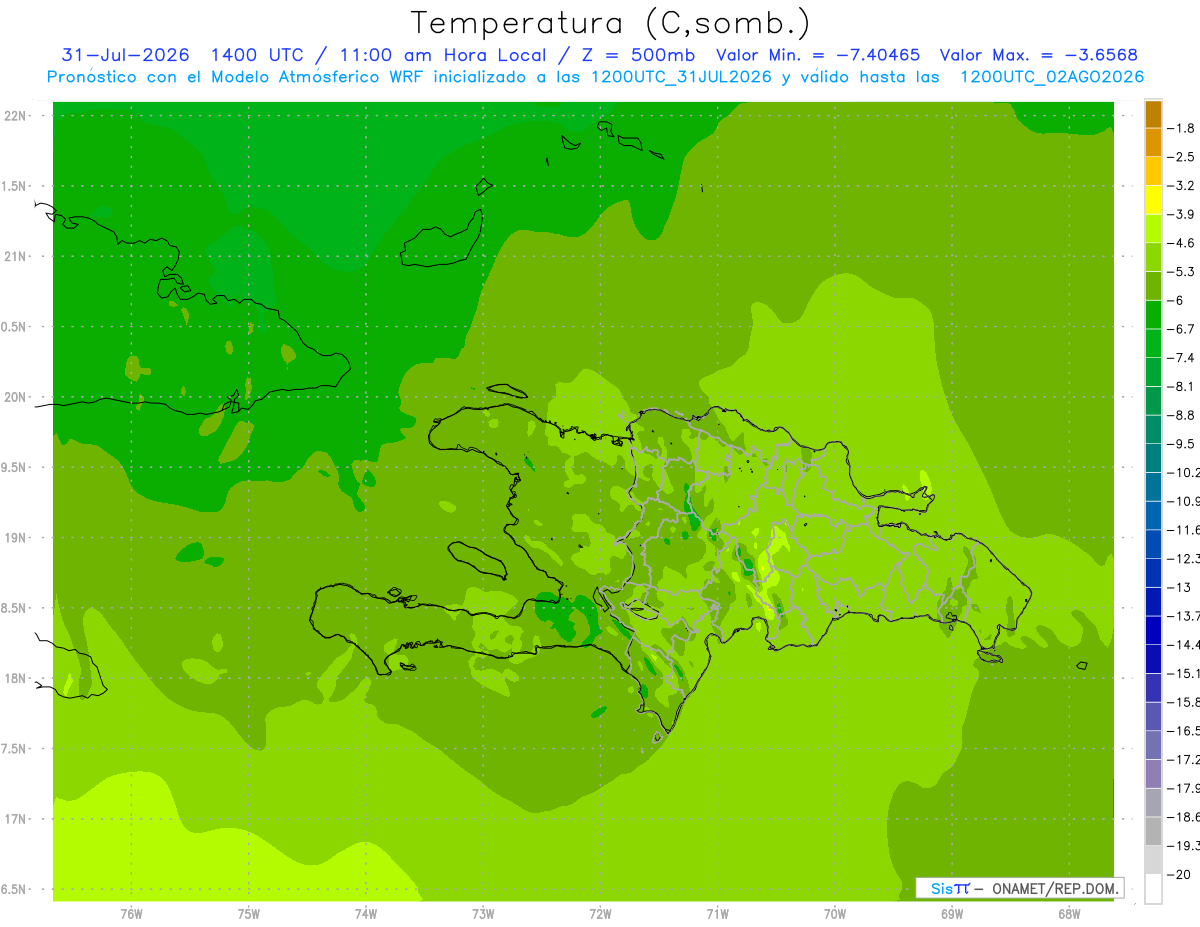Click the latitude label '19N'
The image size is (1200, 927).
(x=15, y=538)
